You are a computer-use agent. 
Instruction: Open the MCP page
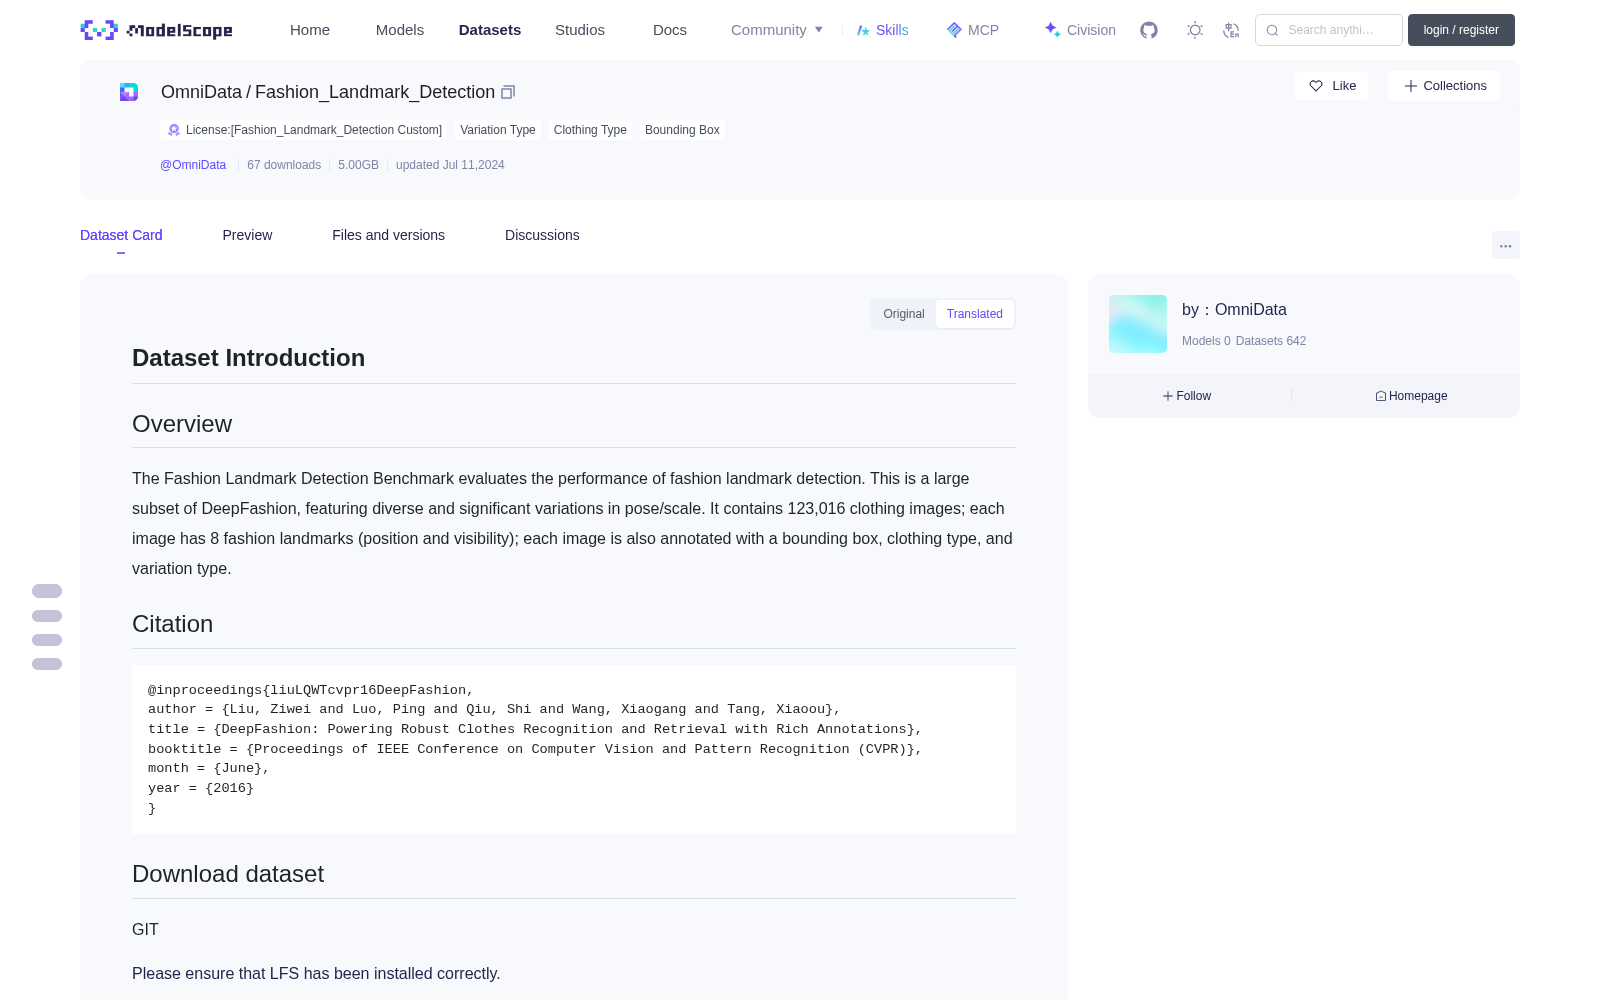coord(972,30)
